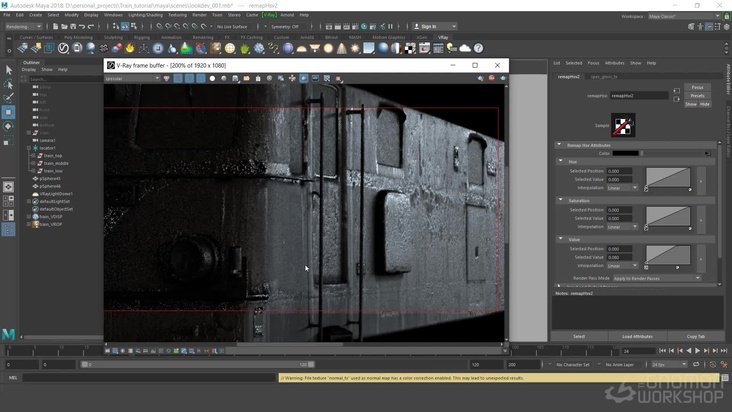Click the Presets button in Attribute Editor
The image size is (732, 412).
pos(697,96)
